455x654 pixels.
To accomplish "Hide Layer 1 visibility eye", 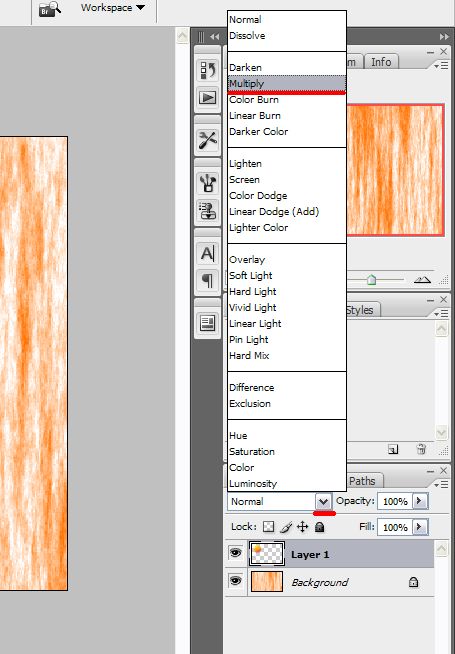I will click(x=236, y=553).
